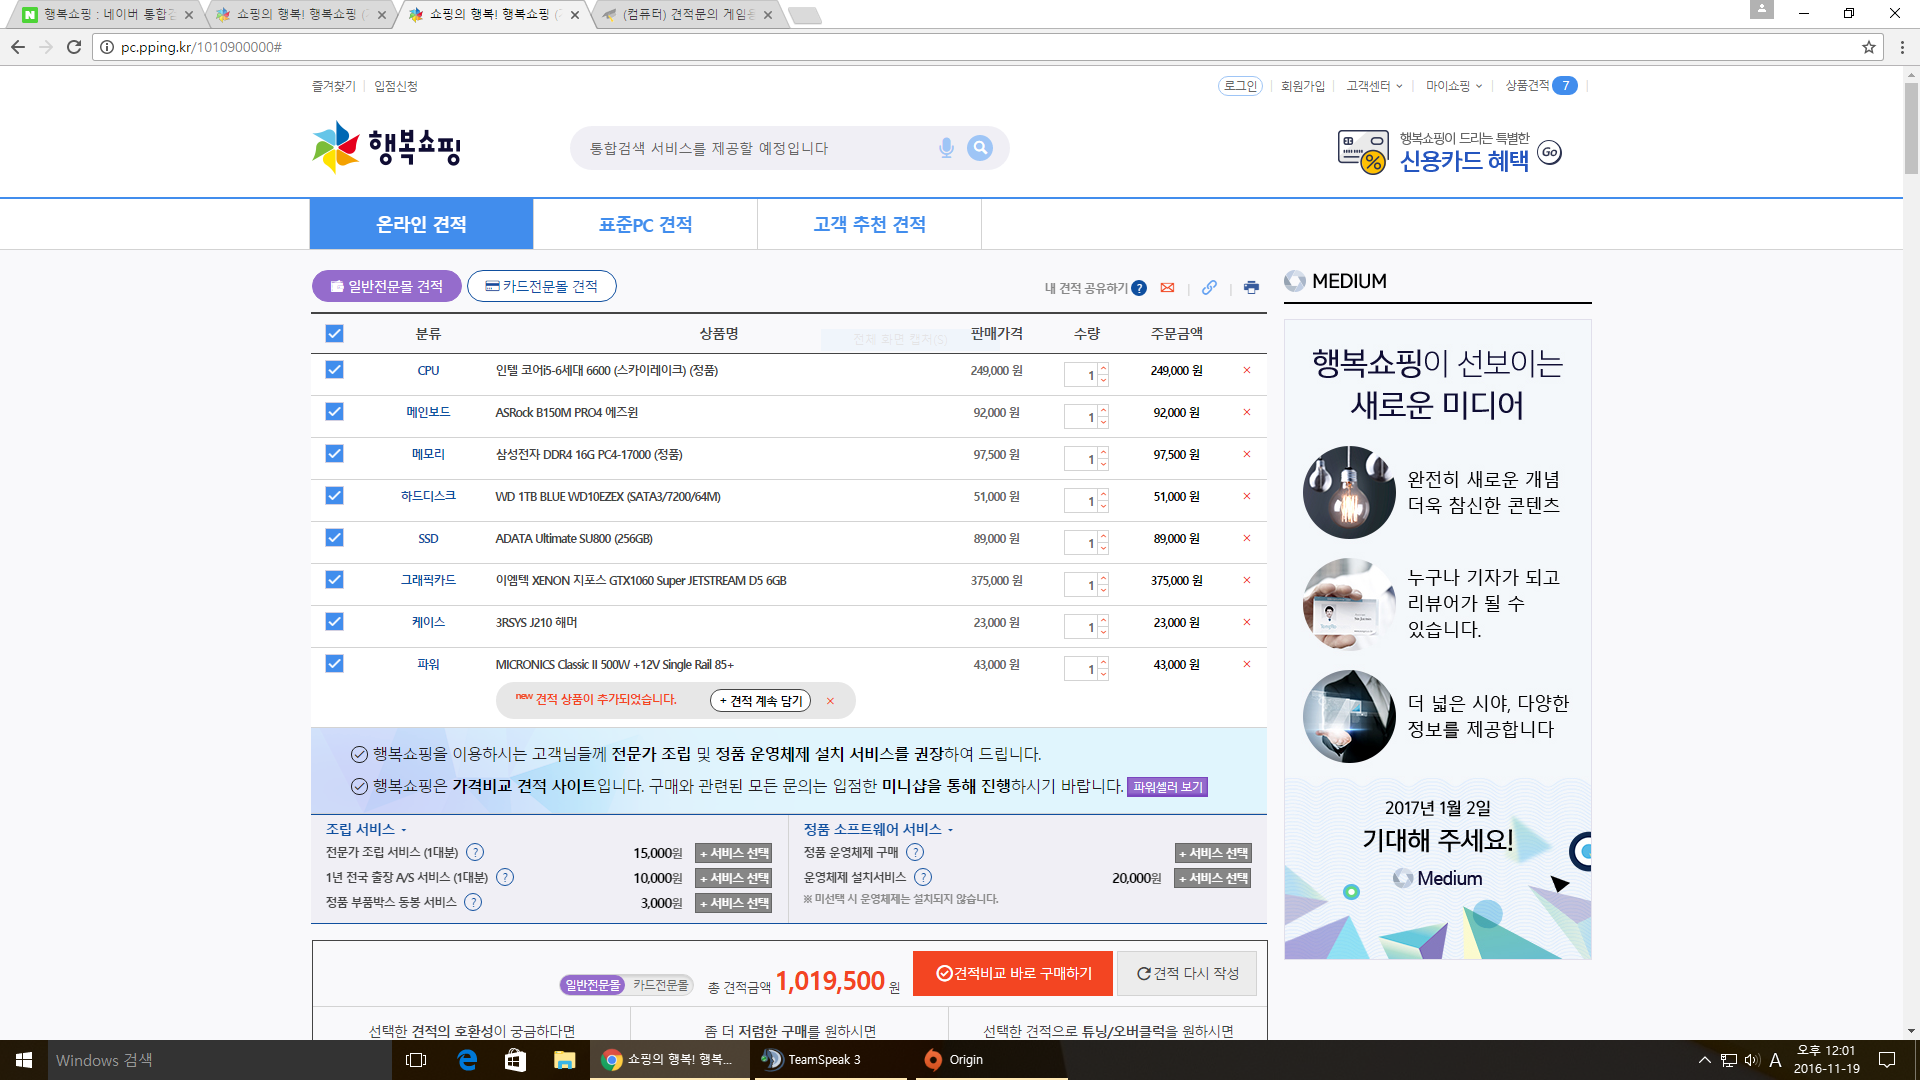Open Microsoft Edge from taskbar

[x=467, y=1060]
